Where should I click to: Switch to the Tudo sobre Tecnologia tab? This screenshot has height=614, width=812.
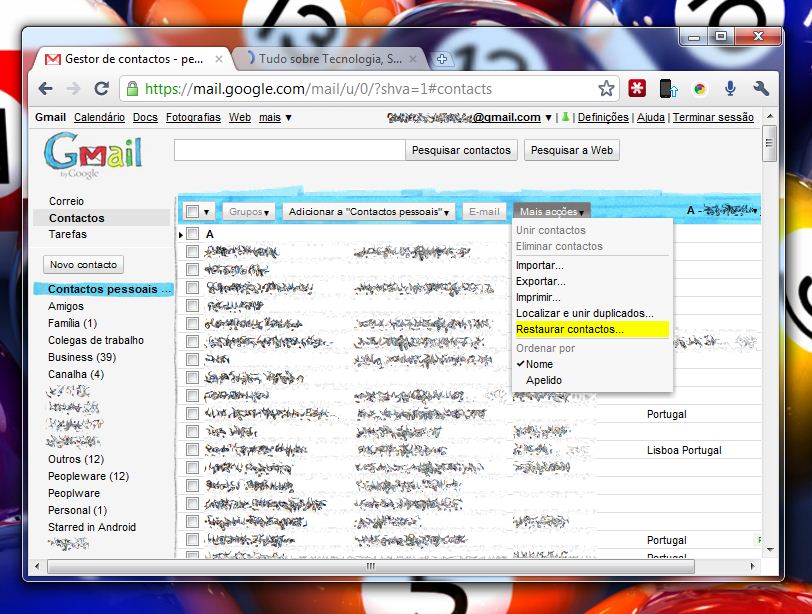tap(330, 59)
